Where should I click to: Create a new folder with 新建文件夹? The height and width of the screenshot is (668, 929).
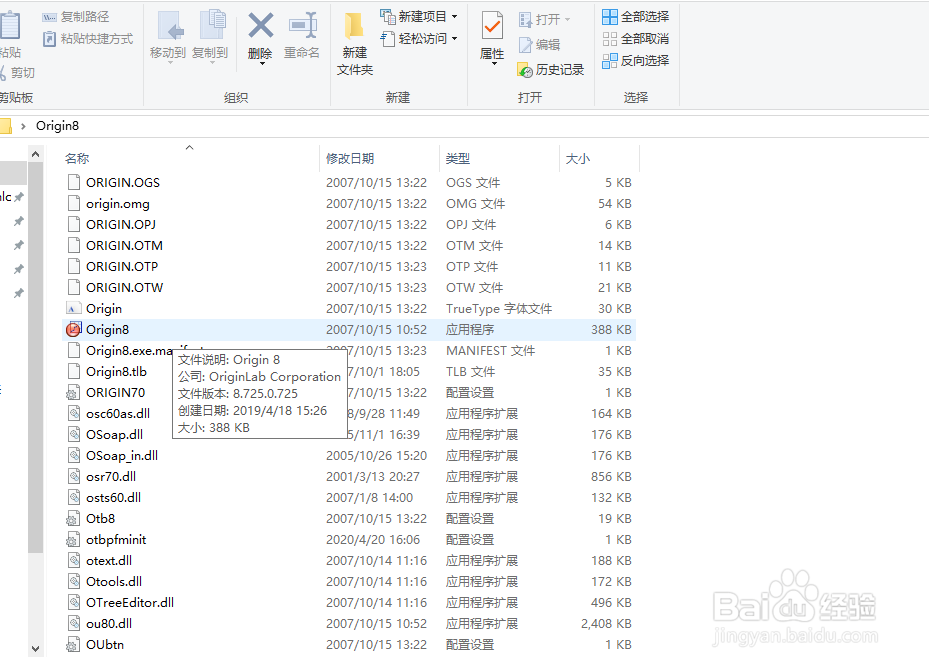point(354,44)
